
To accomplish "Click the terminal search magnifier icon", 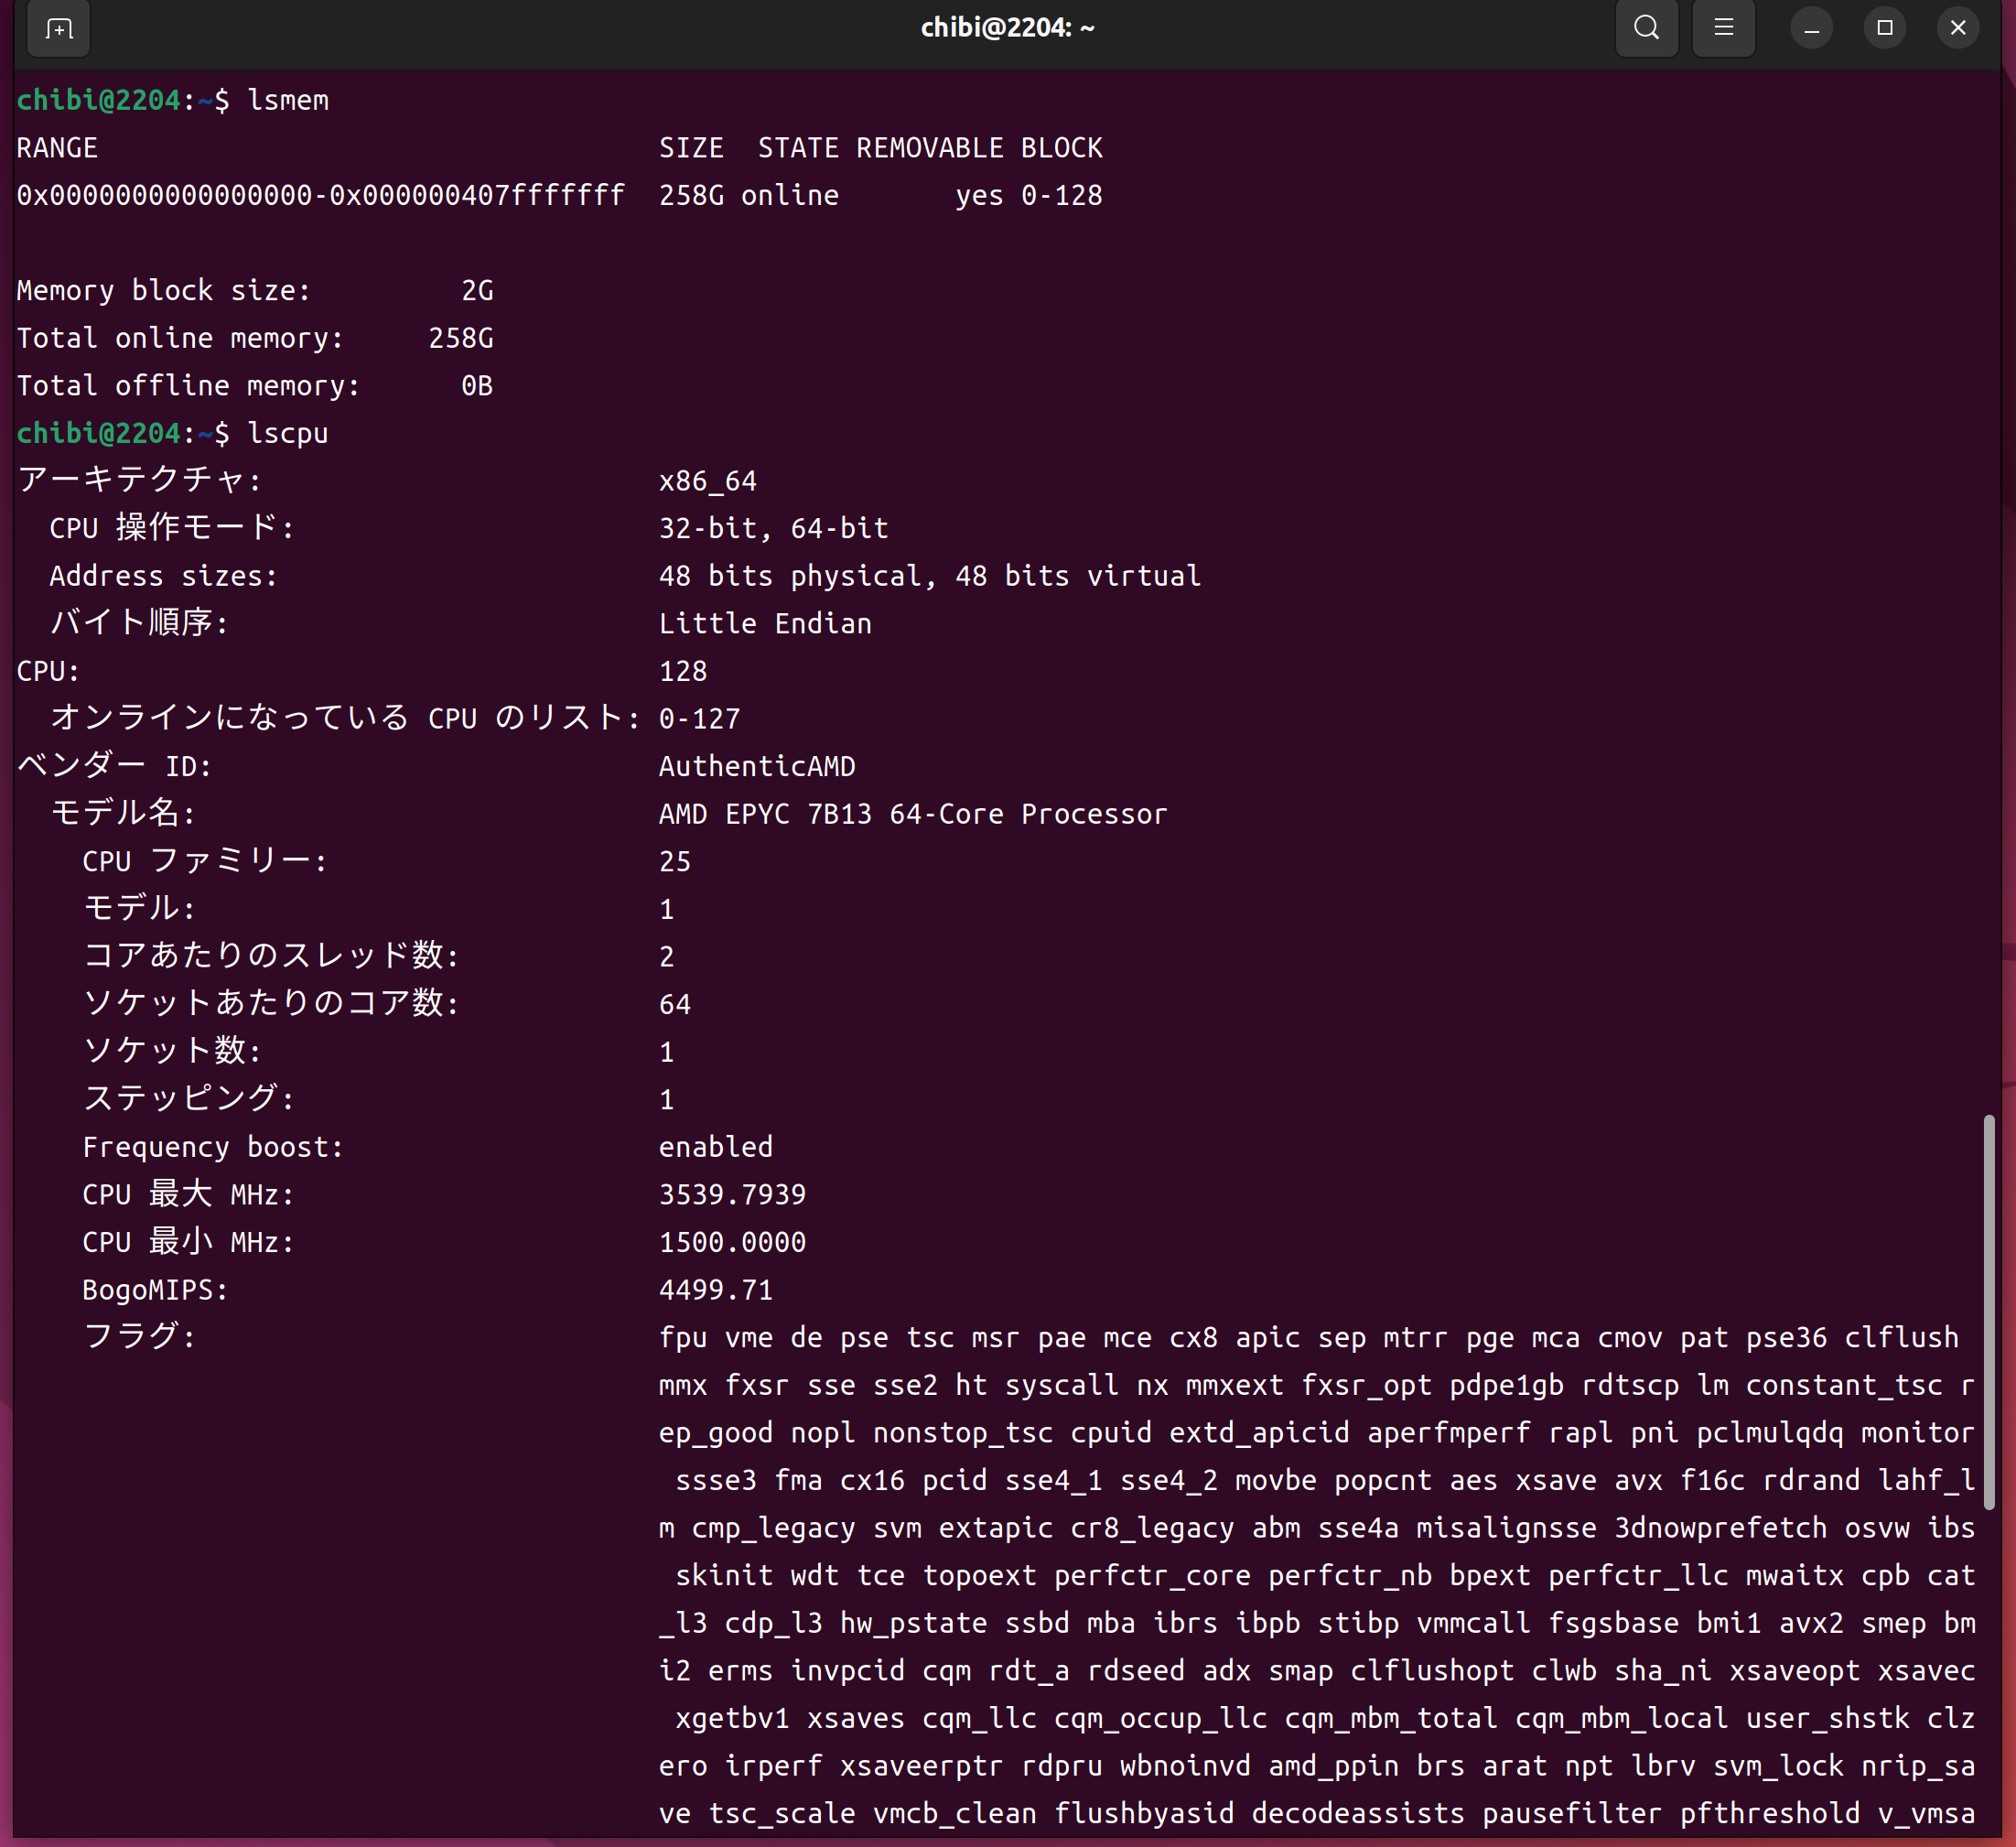I will [x=1646, y=28].
